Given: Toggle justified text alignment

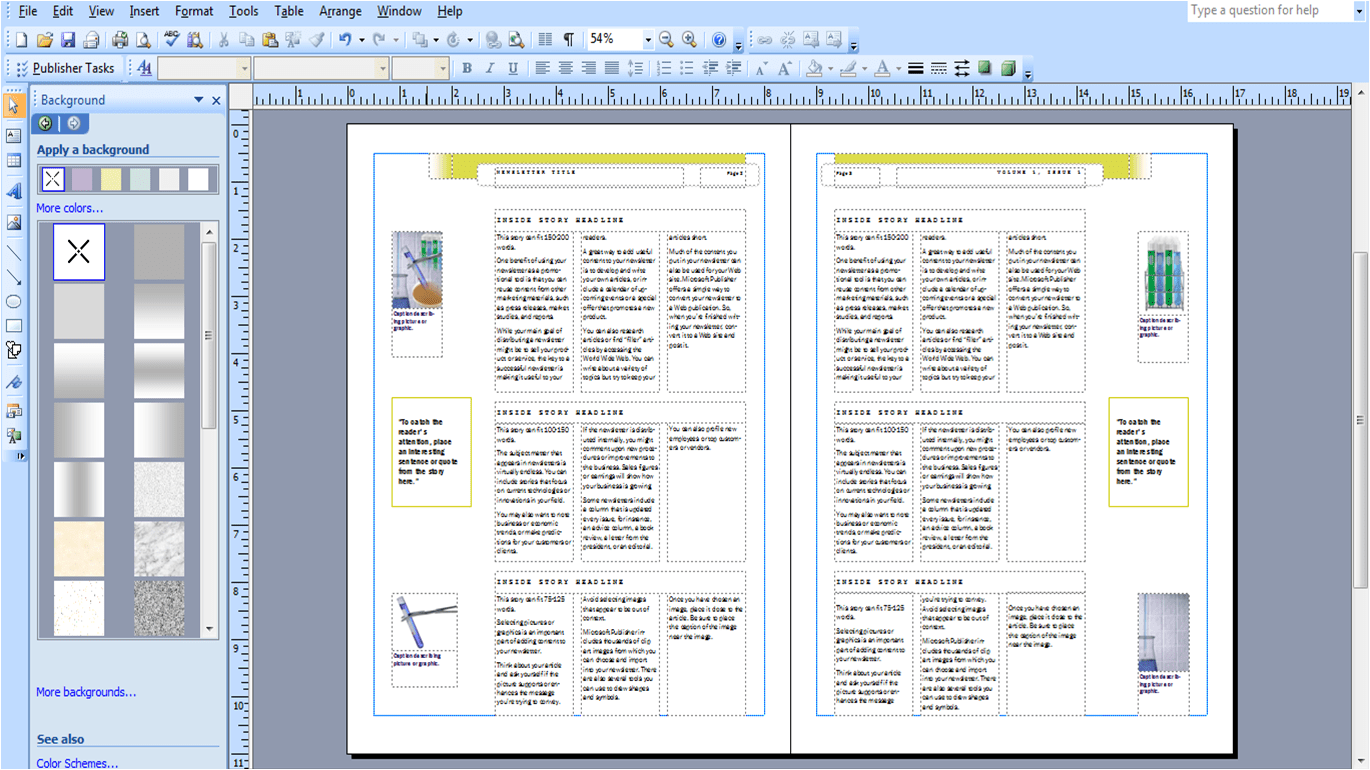Looking at the screenshot, I should click(611, 68).
